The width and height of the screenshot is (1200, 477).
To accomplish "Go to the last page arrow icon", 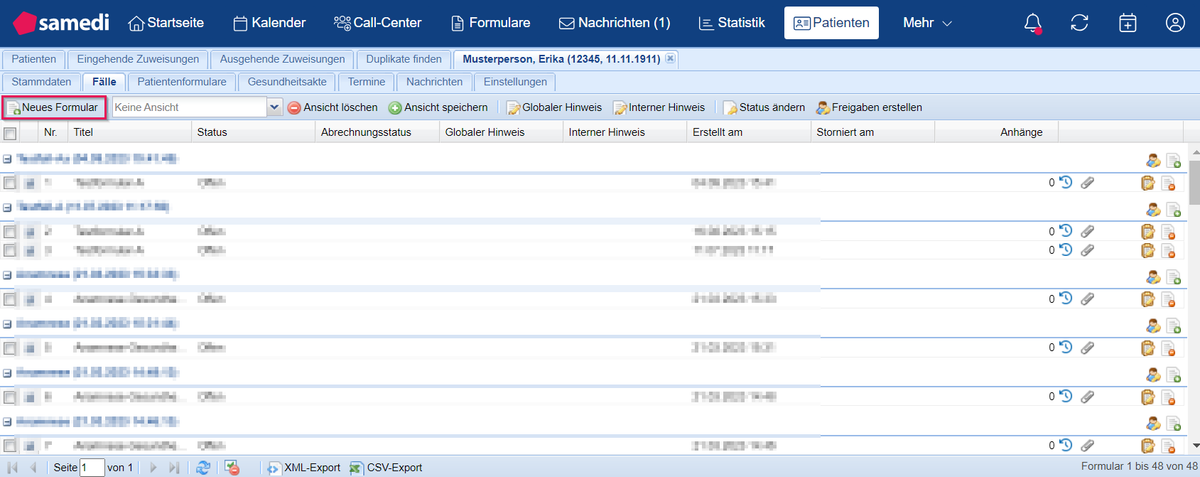I will click(174, 467).
